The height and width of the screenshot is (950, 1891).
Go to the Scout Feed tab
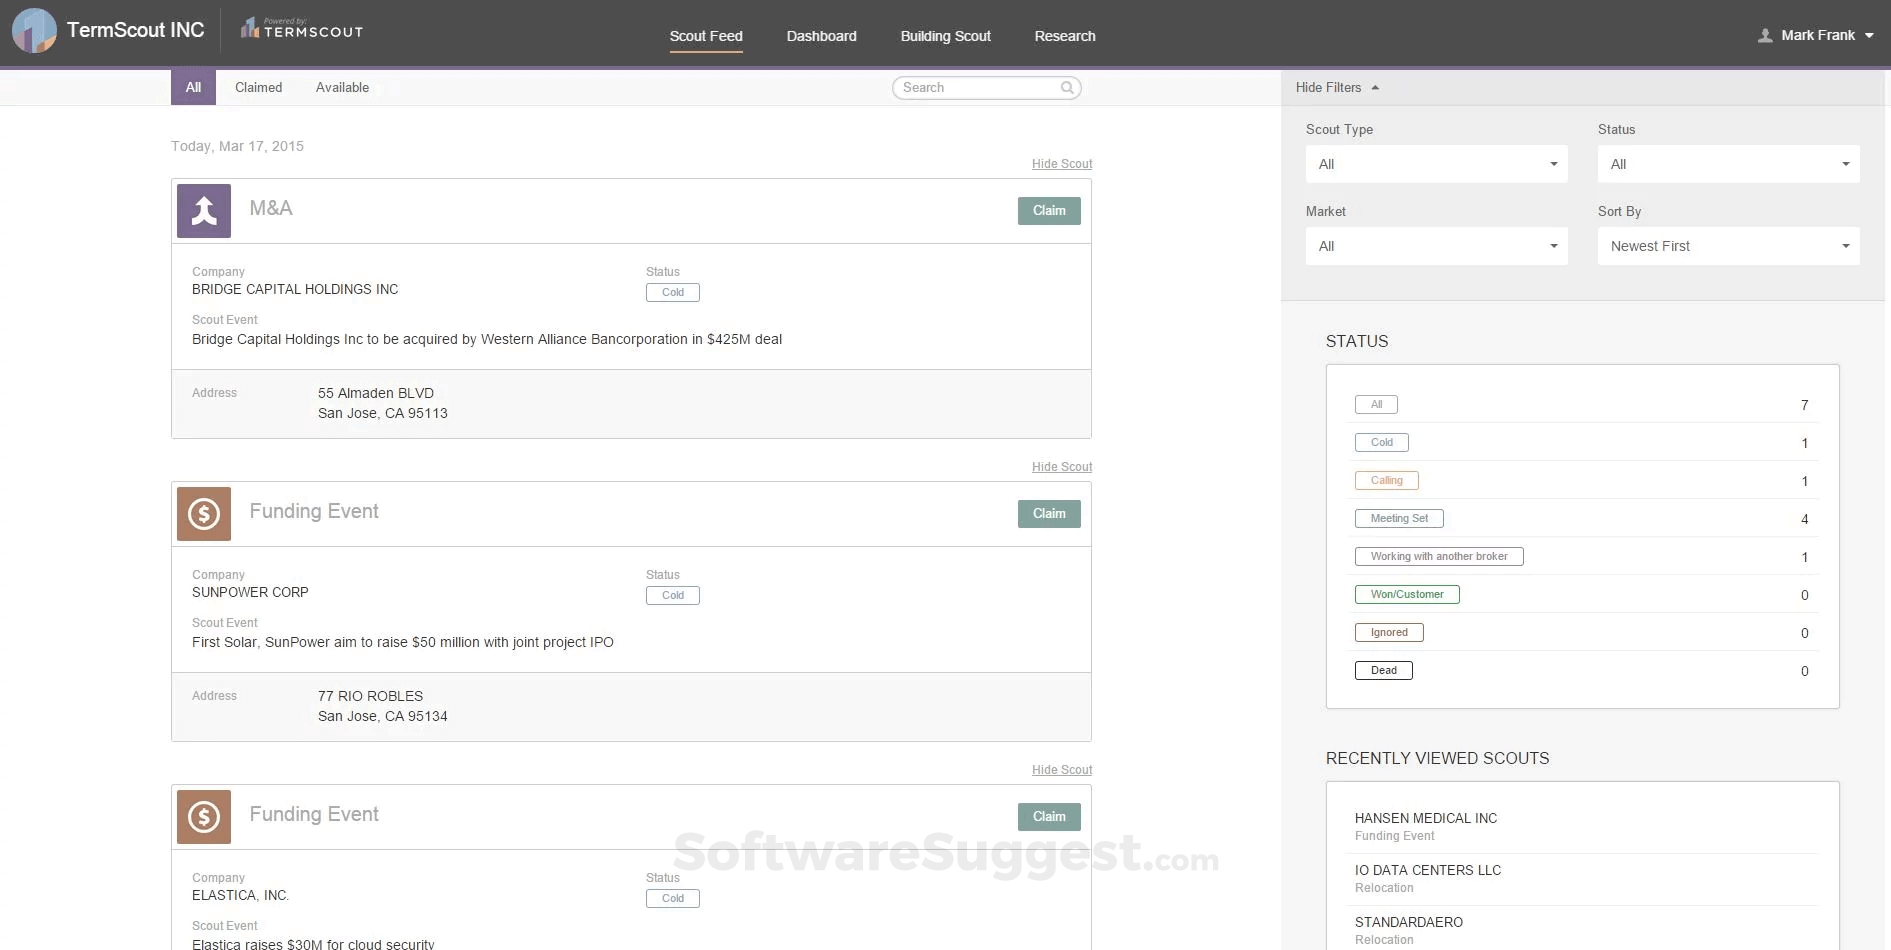706,36
